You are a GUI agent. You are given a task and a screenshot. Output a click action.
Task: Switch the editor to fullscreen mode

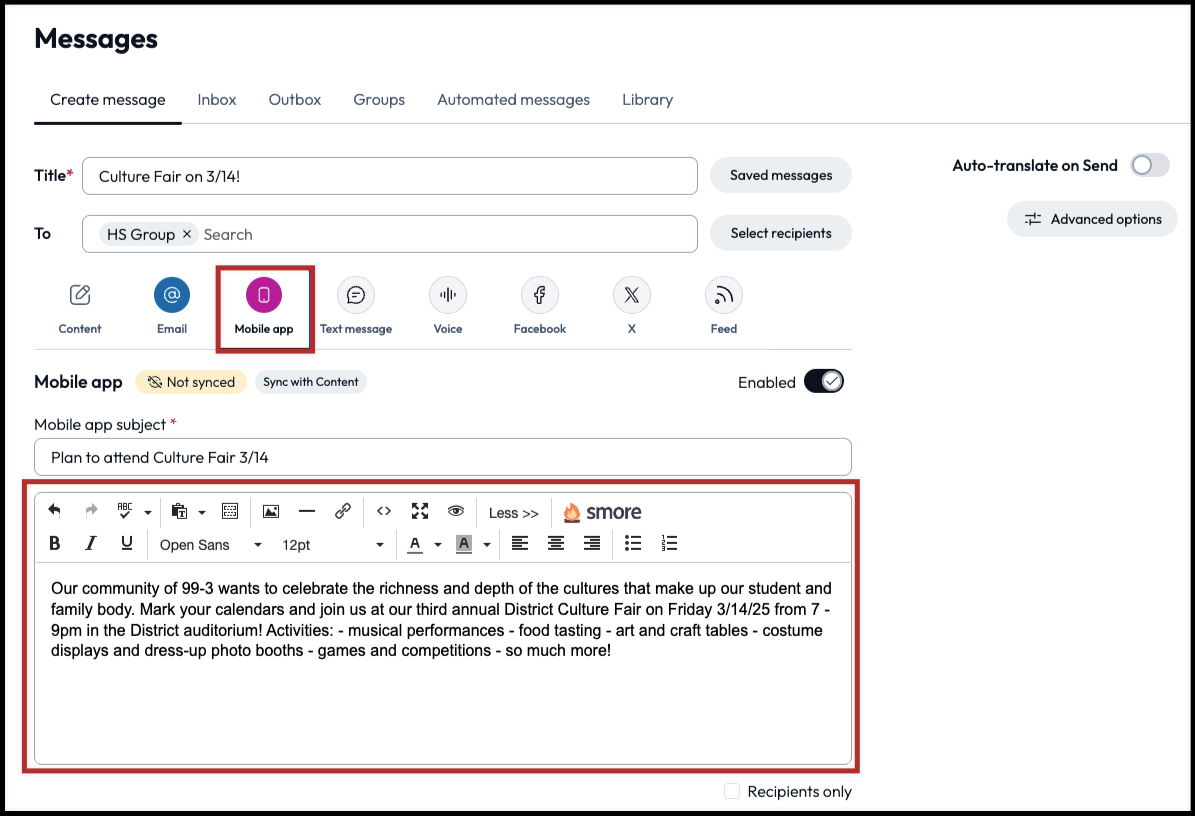[420, 511]
